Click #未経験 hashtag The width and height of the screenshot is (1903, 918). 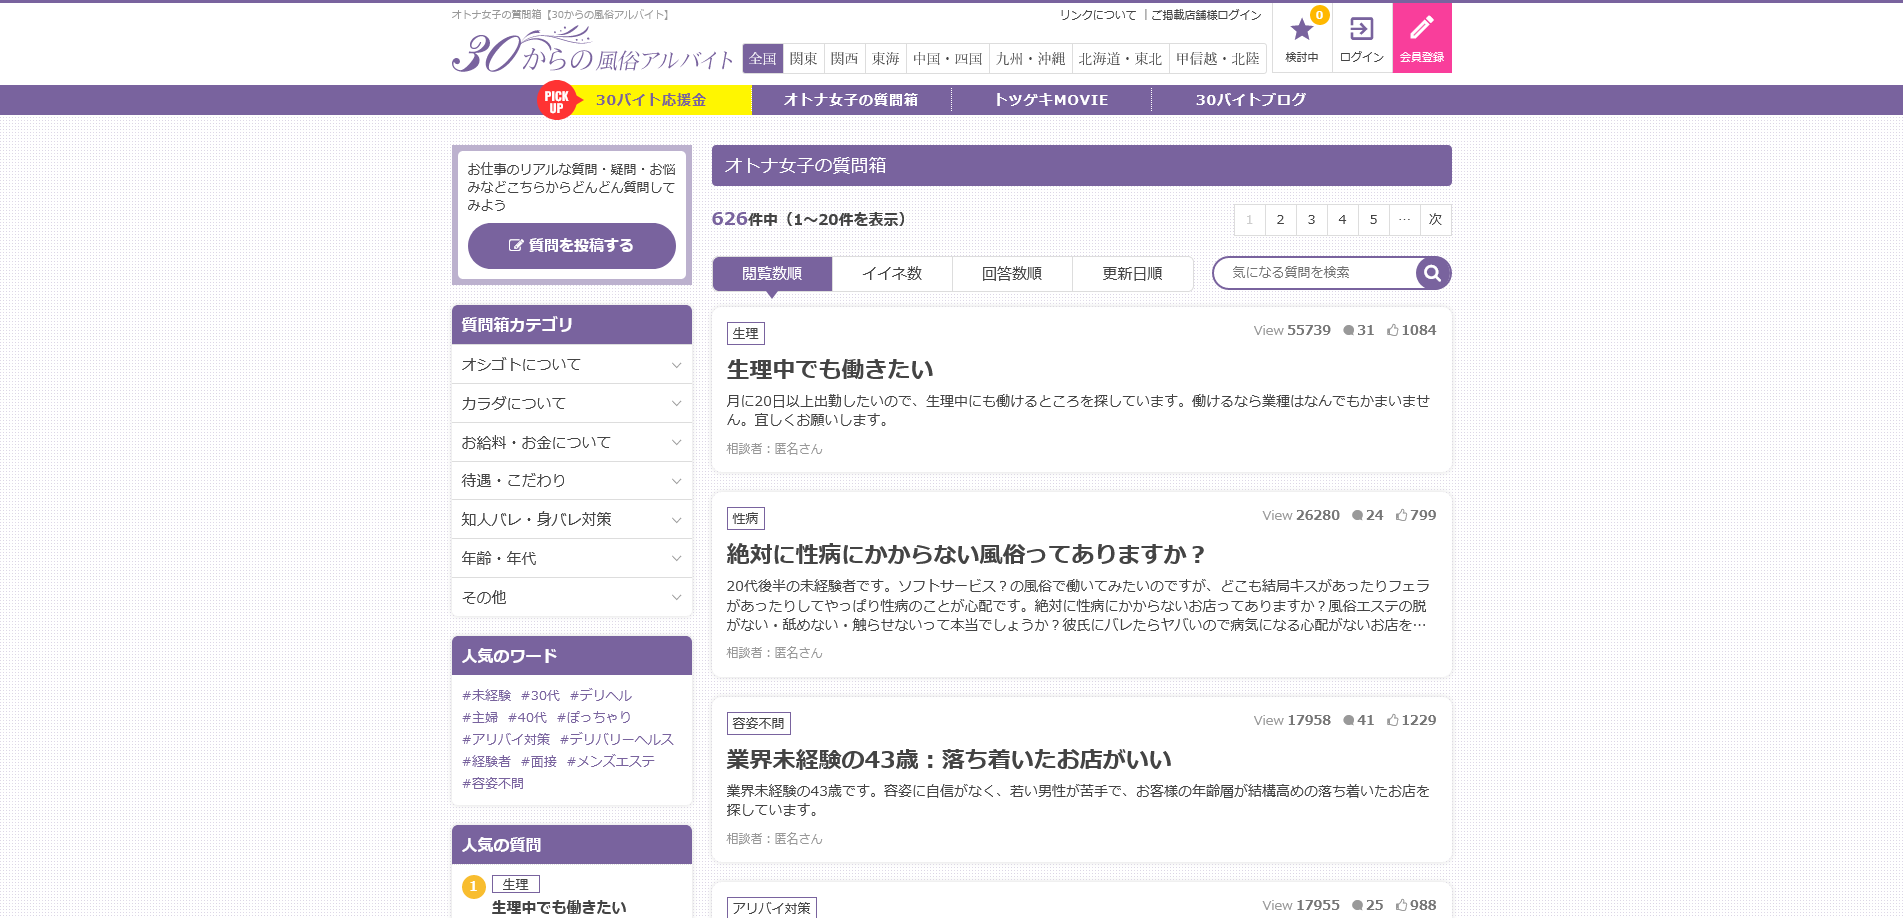486,696
